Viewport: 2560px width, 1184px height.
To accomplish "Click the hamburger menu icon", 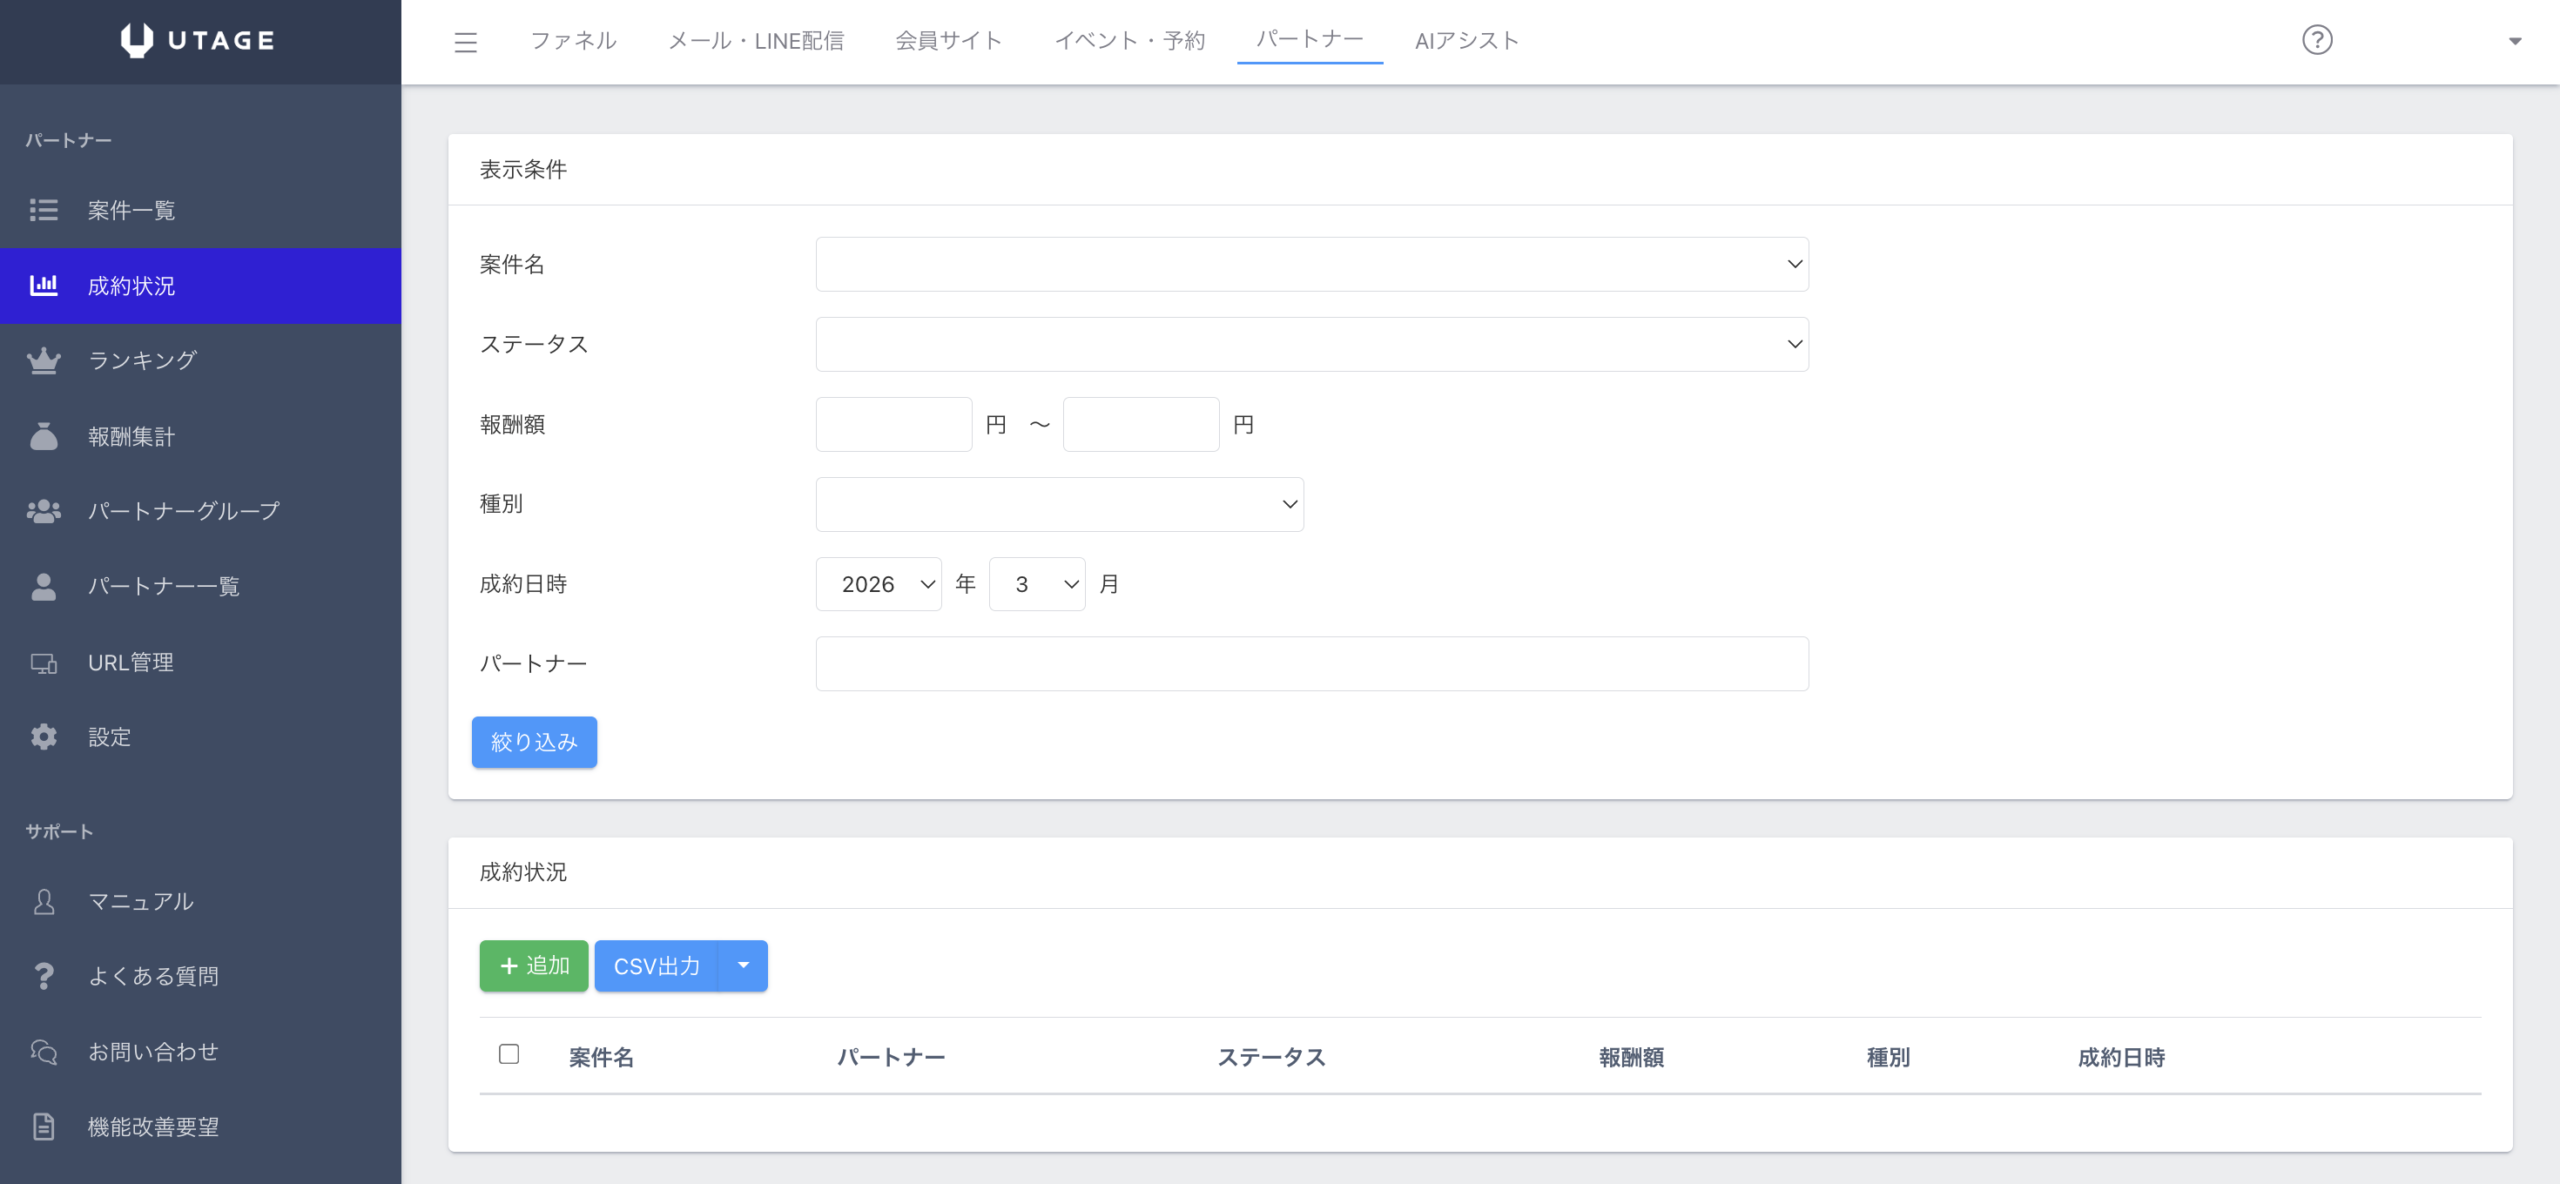I will (465, 42).
